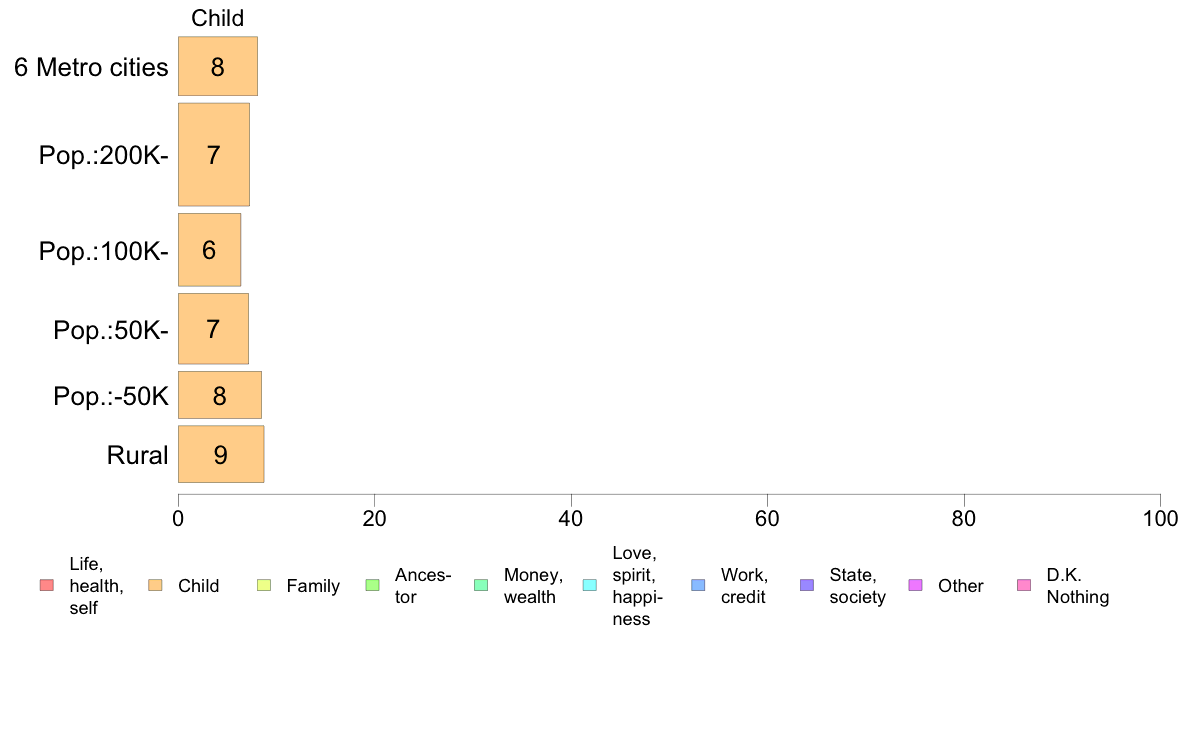Screen dimensions: 1188x736
Task: Click the Rural row label
Action: click(137, 455)
